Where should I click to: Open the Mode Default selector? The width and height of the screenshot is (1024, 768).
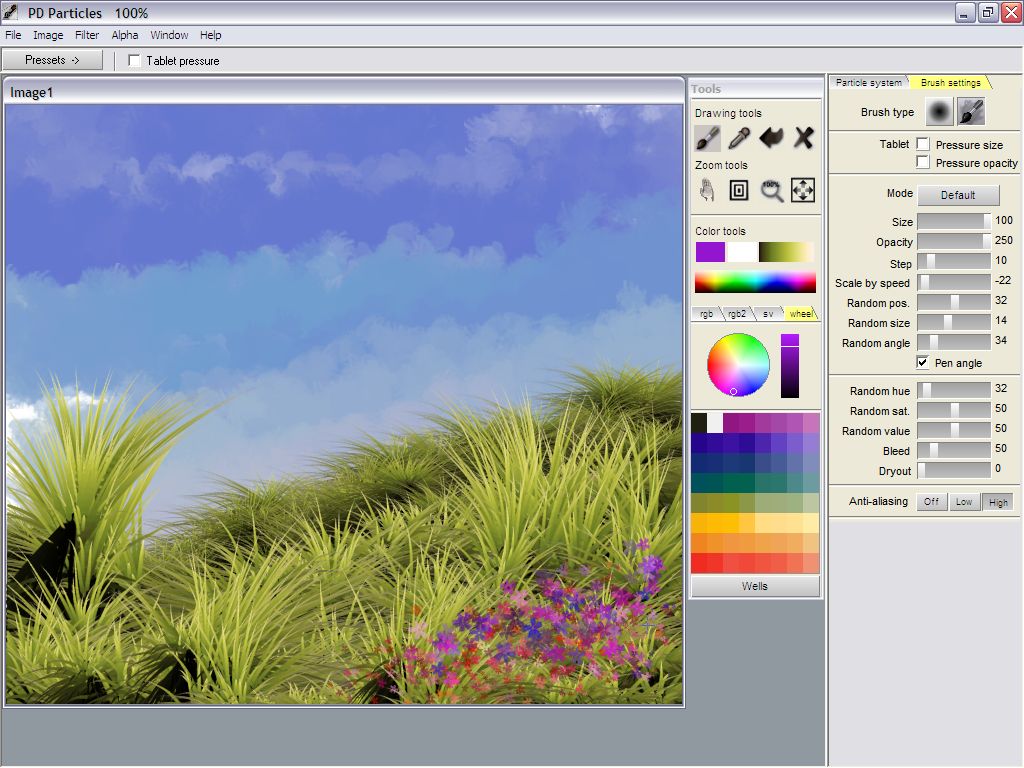[x=958, y=195]
